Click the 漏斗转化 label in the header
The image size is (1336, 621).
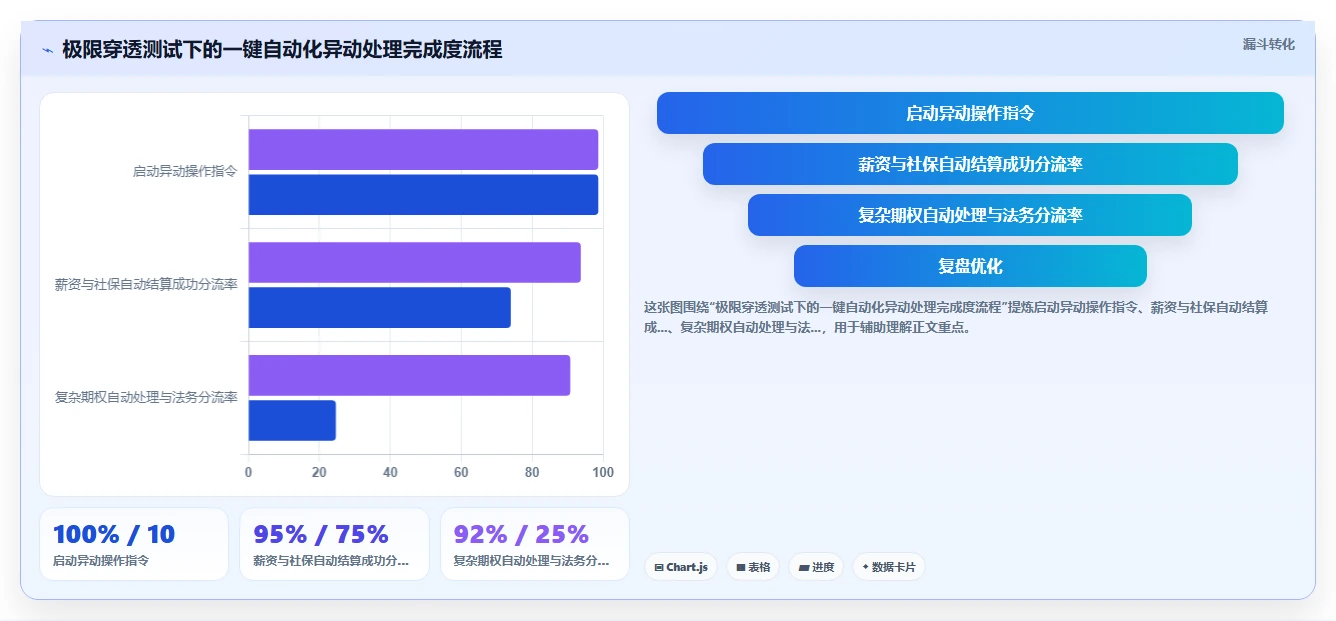coord(1268,44)
